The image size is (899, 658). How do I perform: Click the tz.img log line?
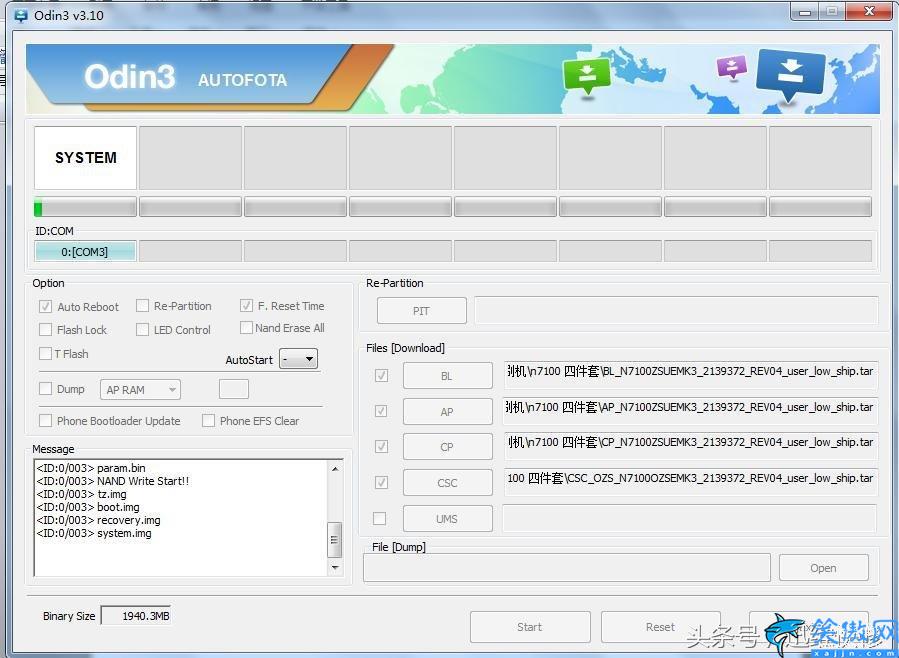click(81, 494)
